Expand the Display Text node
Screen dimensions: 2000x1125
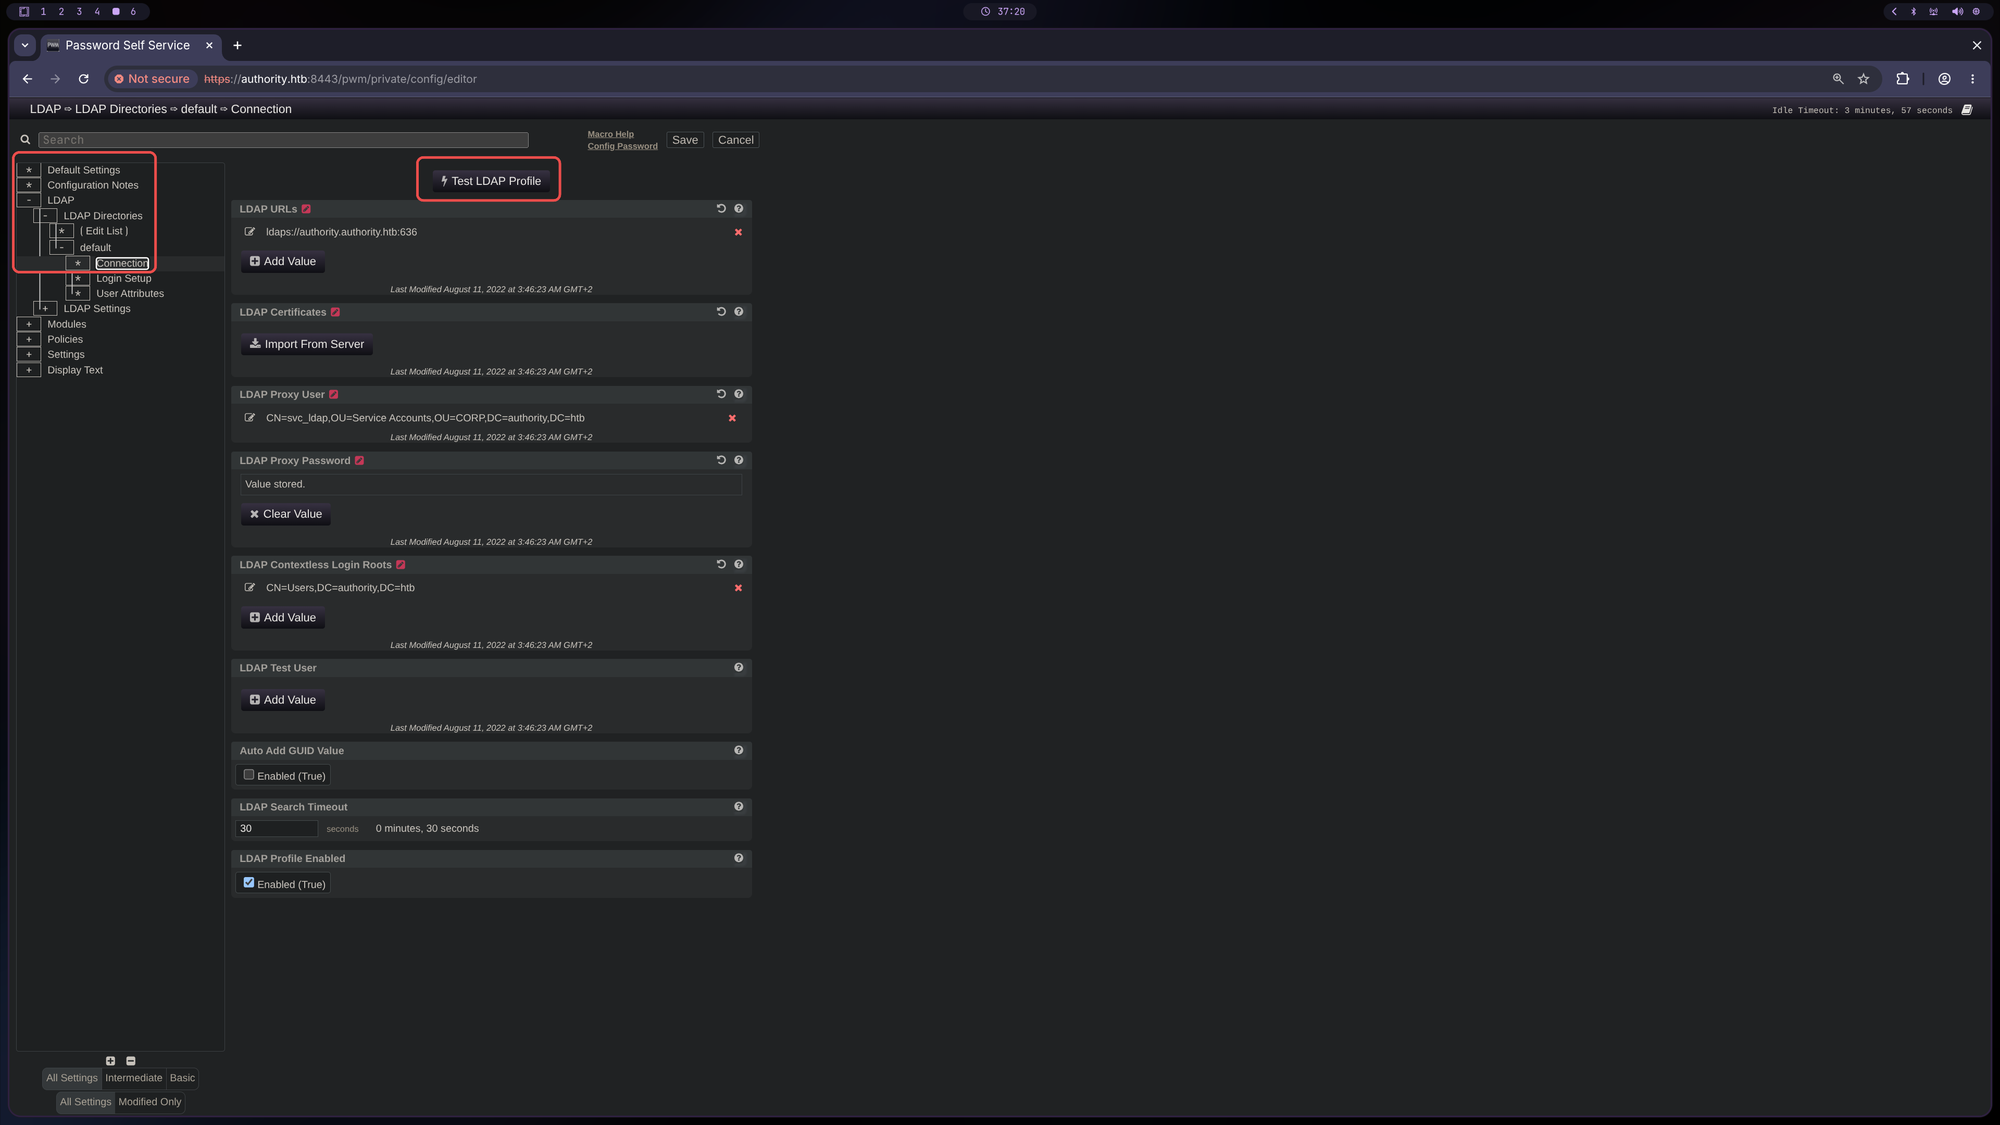point(29,370)
